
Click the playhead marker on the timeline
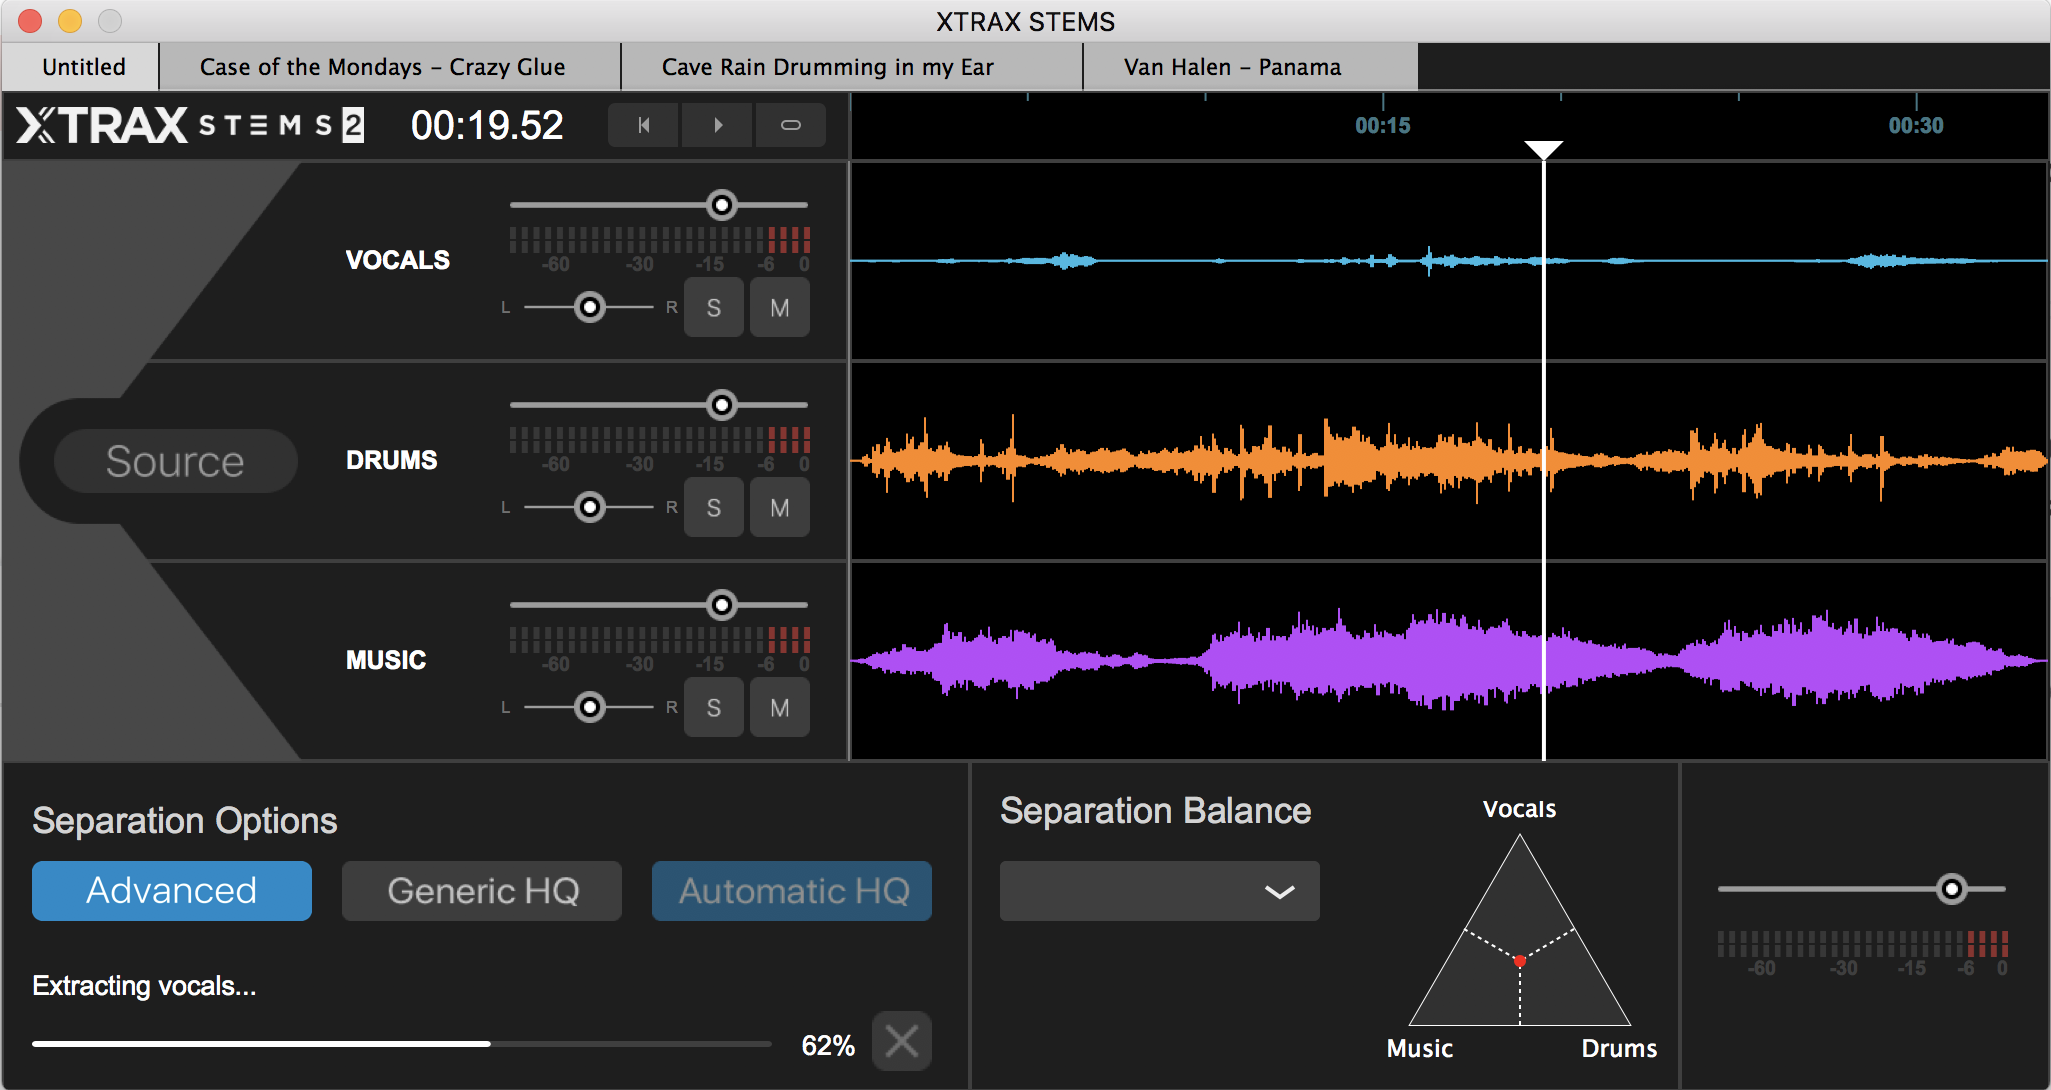pos(1544,150)
